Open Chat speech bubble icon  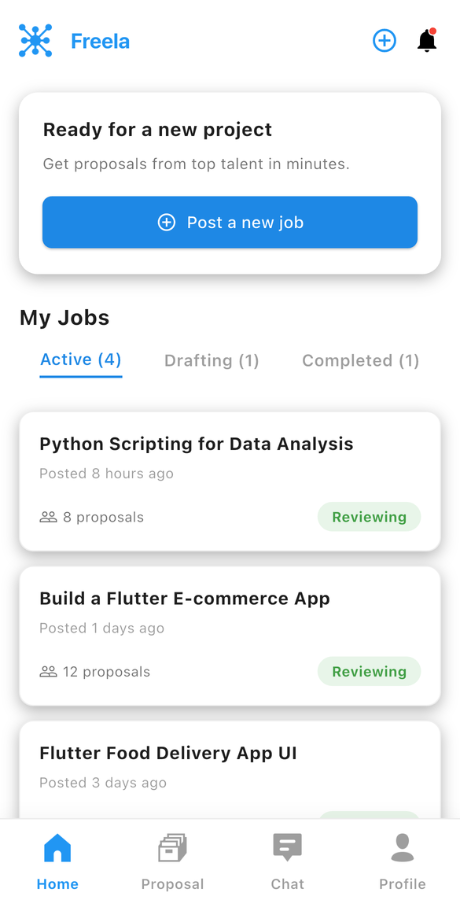287,848
